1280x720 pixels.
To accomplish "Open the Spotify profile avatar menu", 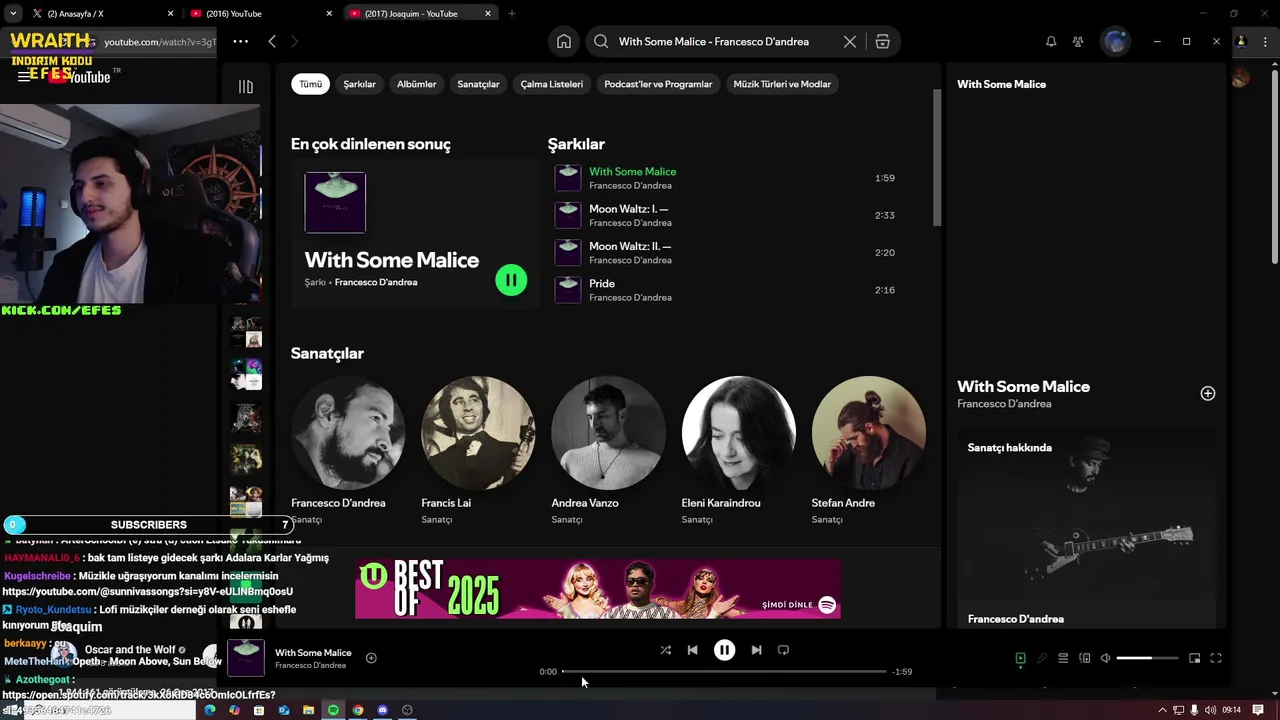I will click(x=1115, y=41).
